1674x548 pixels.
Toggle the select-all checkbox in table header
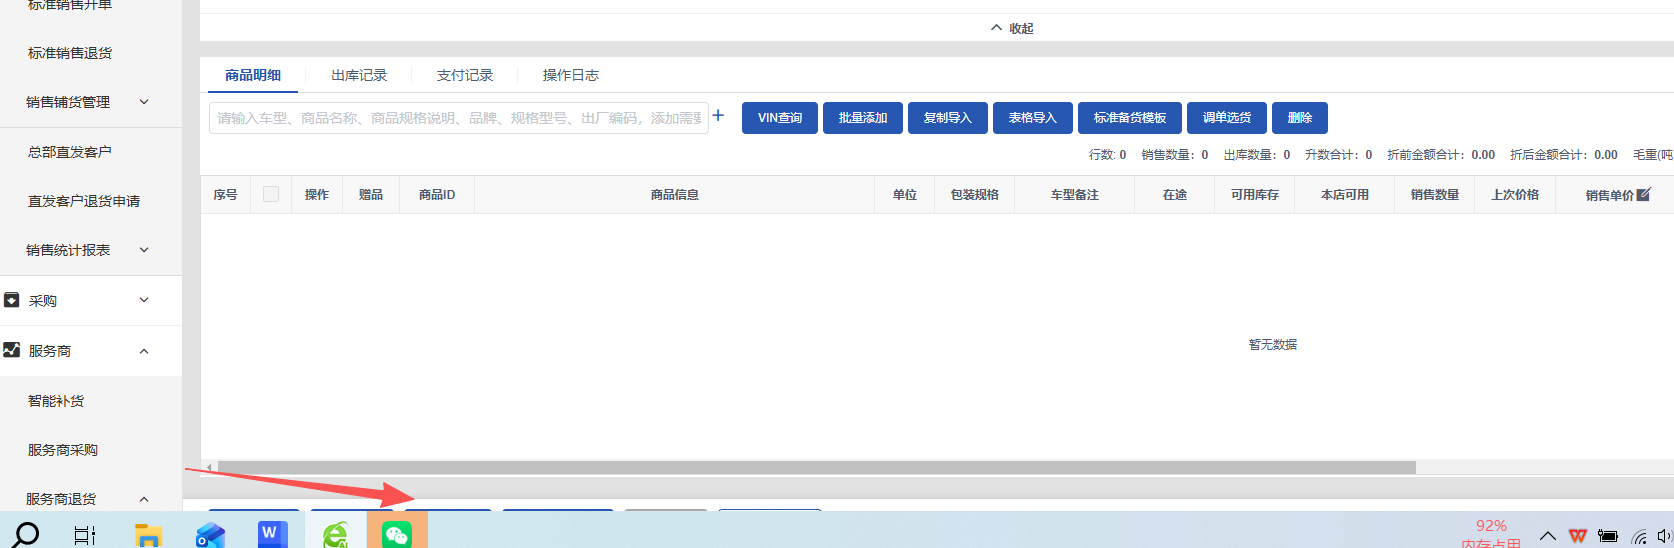click(271, 194)
